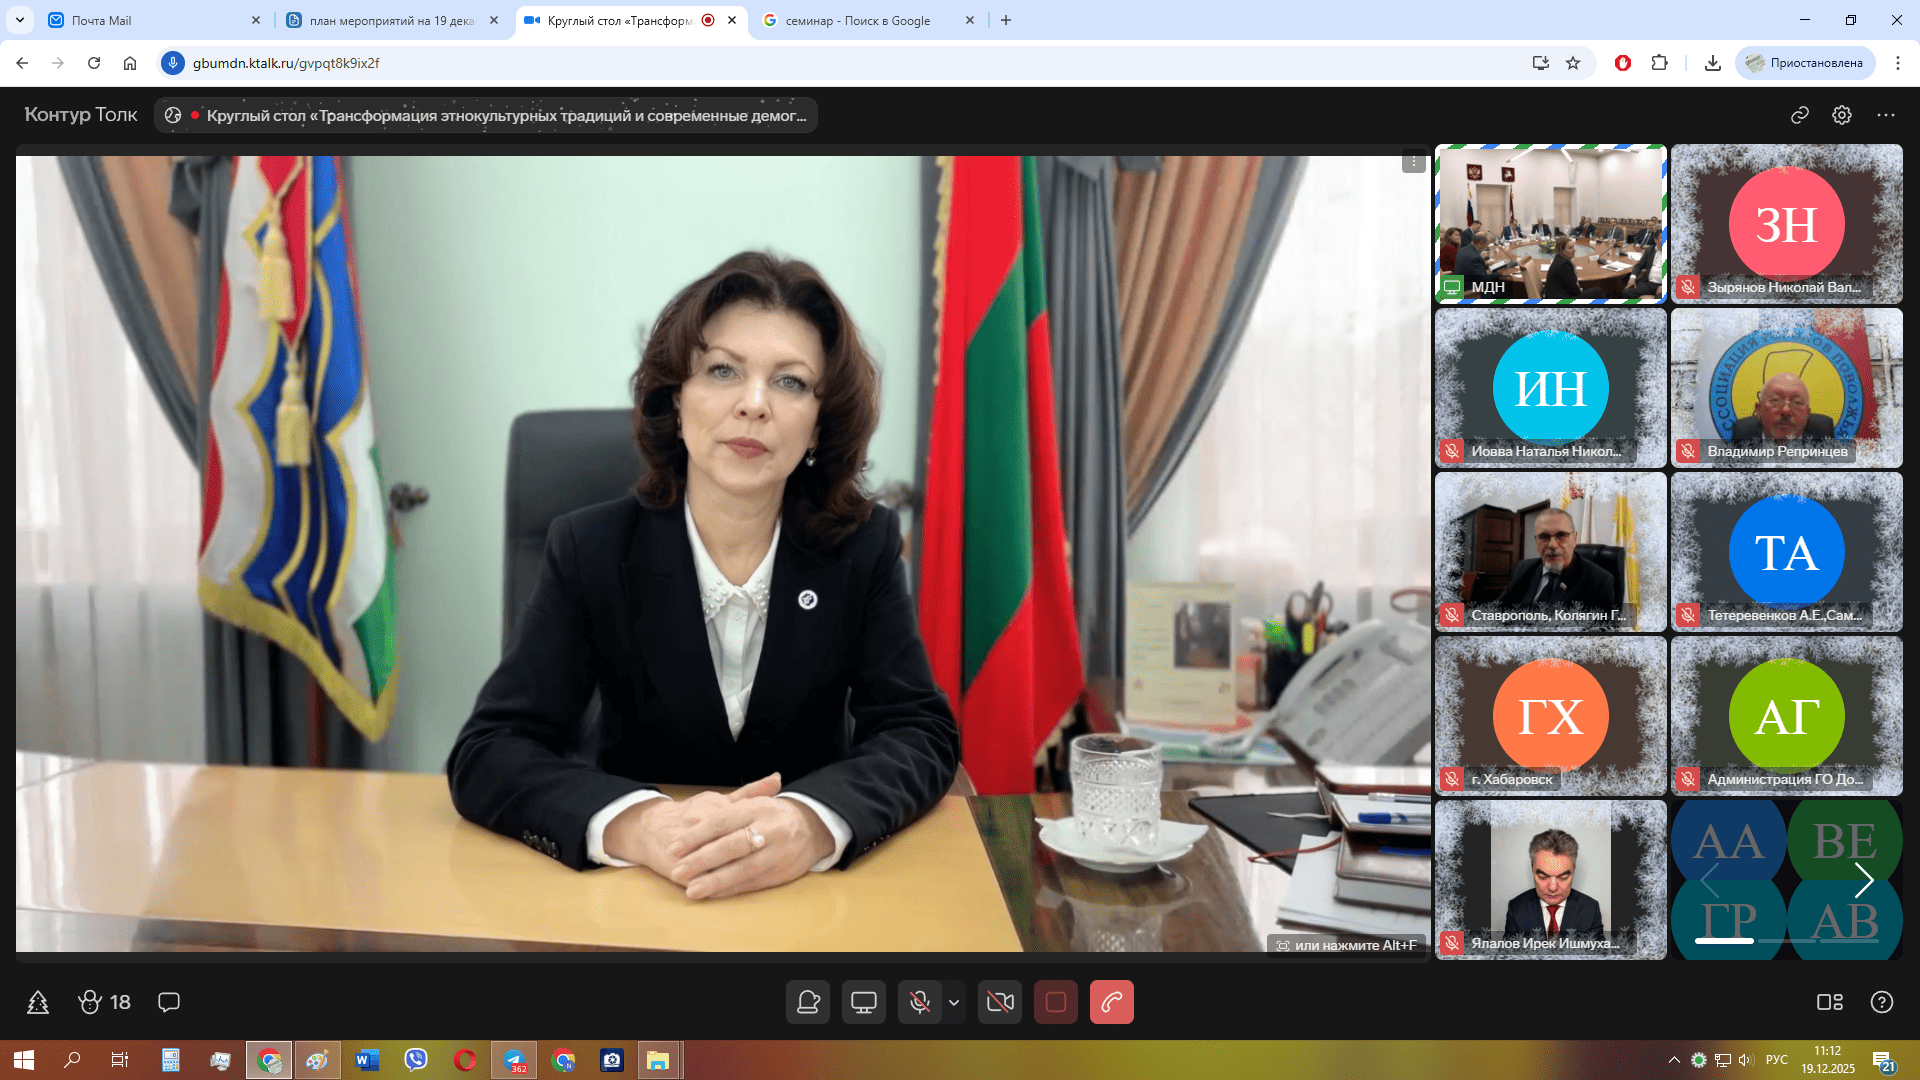The width and height of the screenshot is (1920, 1080).
Task: Open Word from the Windows taskbar
Action: pyautogui.click(x=367, y=1060)
